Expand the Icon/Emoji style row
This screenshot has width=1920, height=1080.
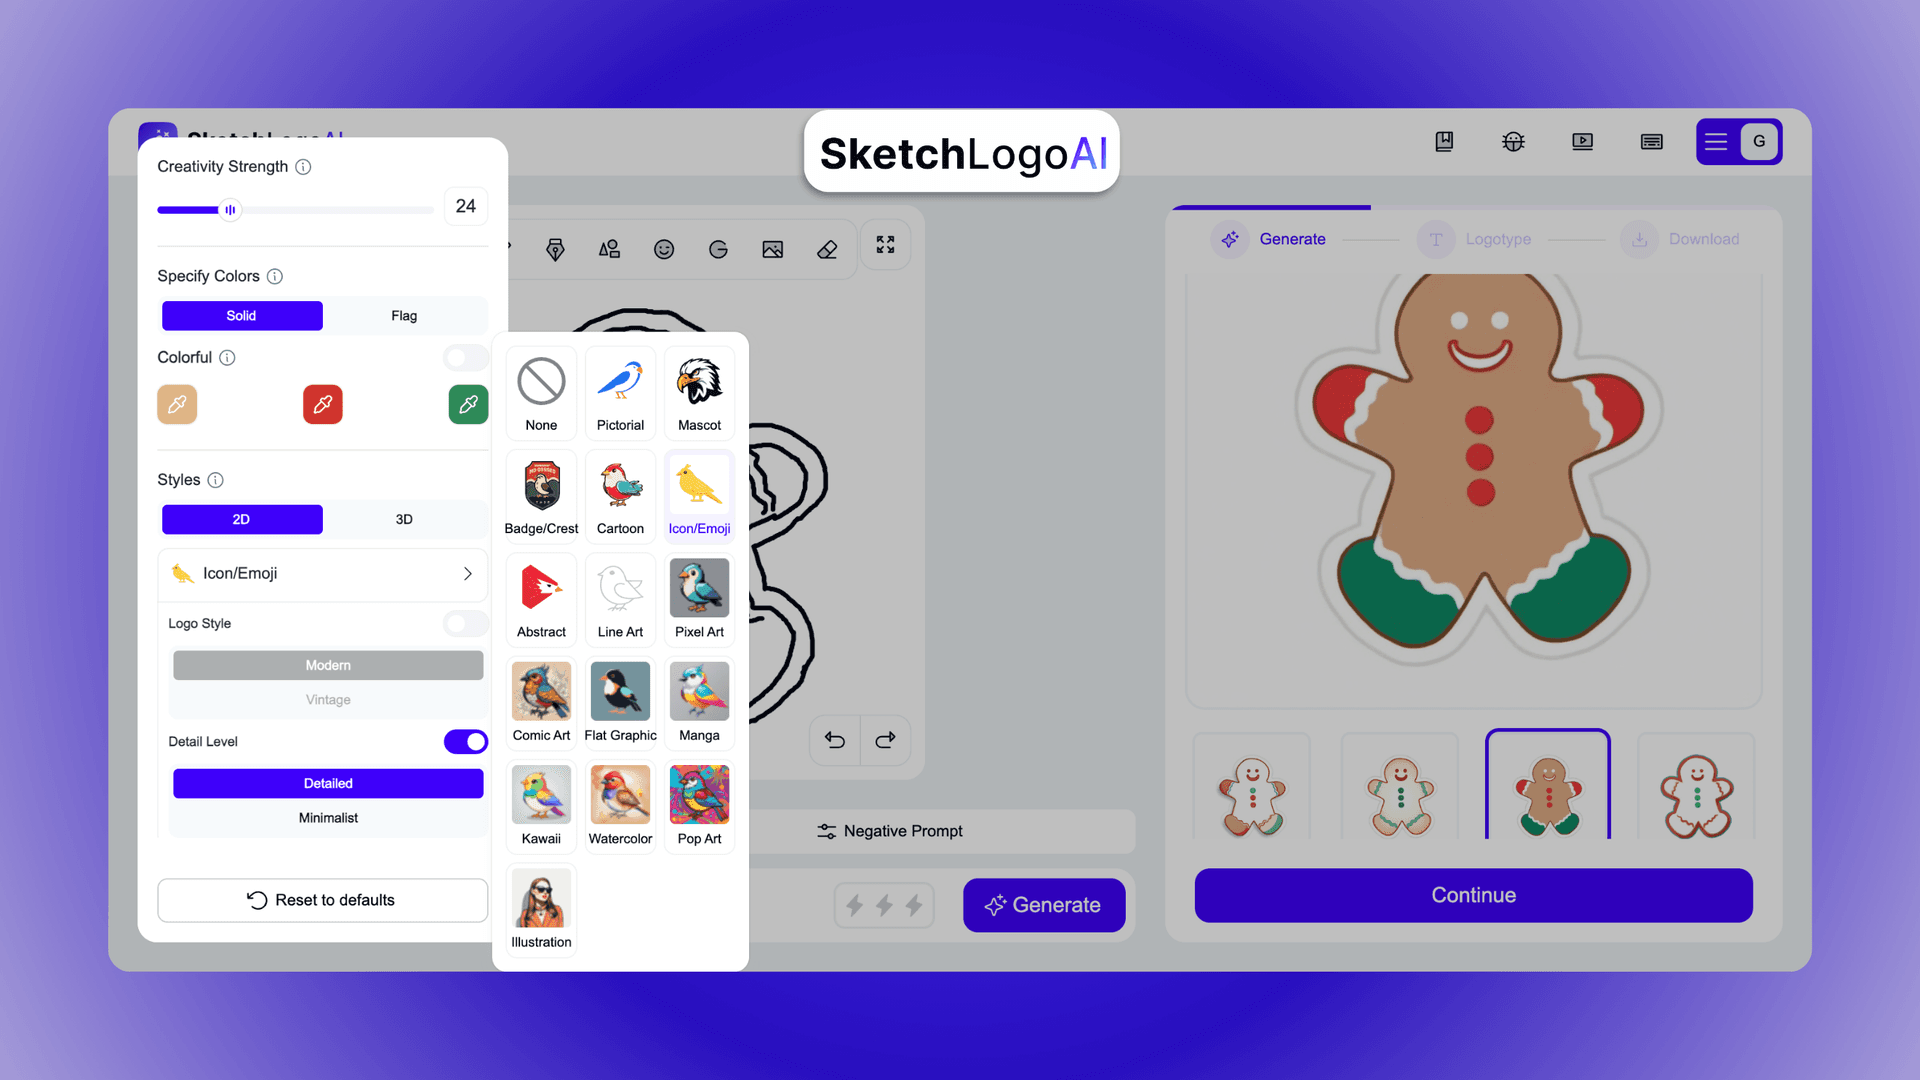469,572
